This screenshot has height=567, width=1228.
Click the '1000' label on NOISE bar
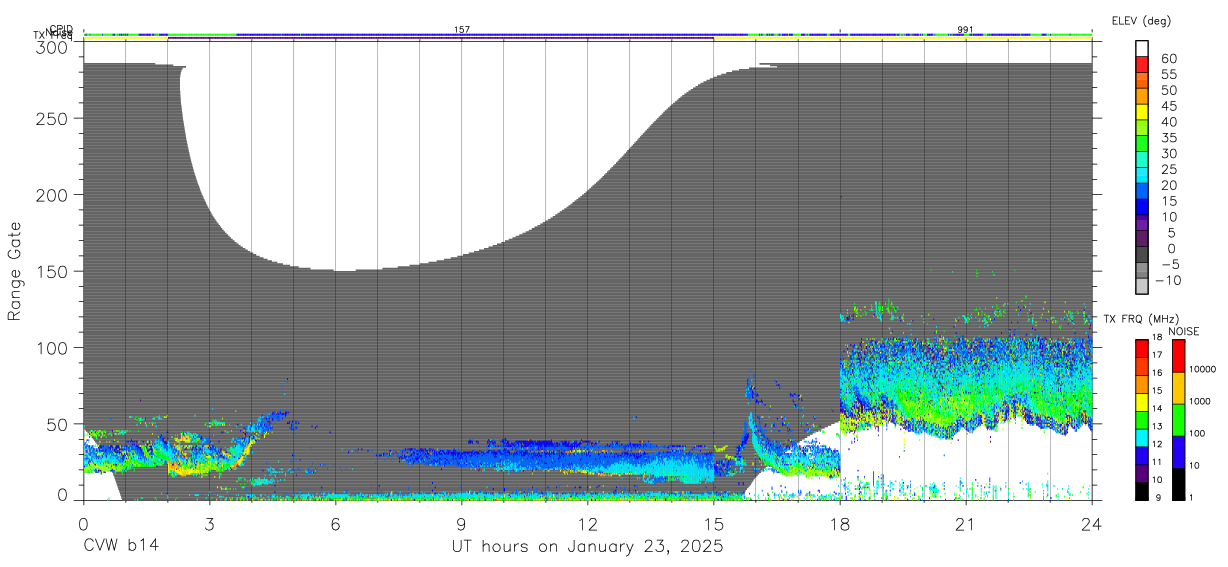pos(1200,401)
